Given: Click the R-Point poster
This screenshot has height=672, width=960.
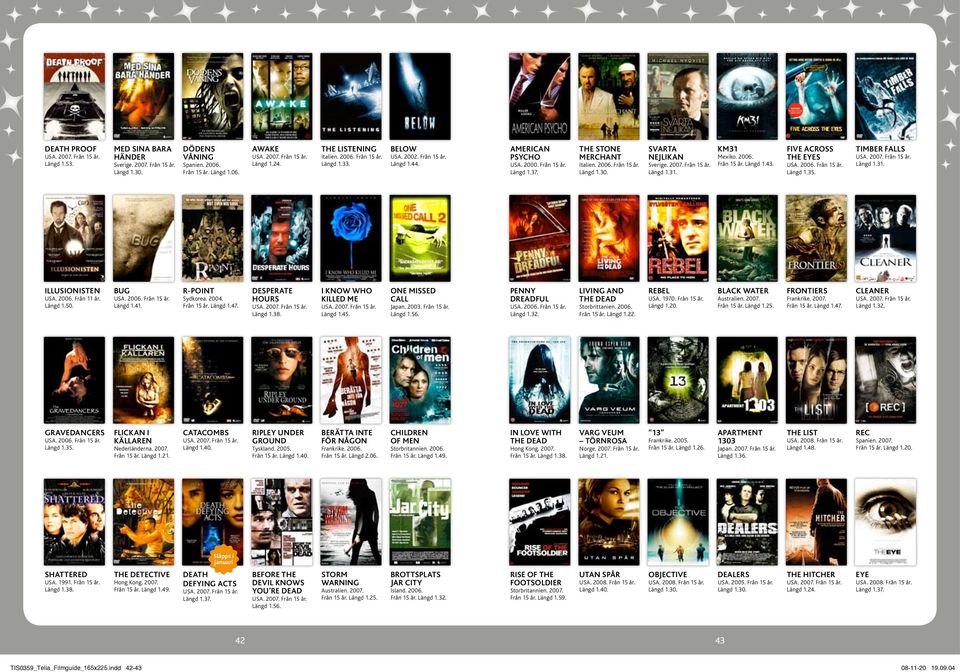Looking at the screenshot, I should [x=212, y=238].
